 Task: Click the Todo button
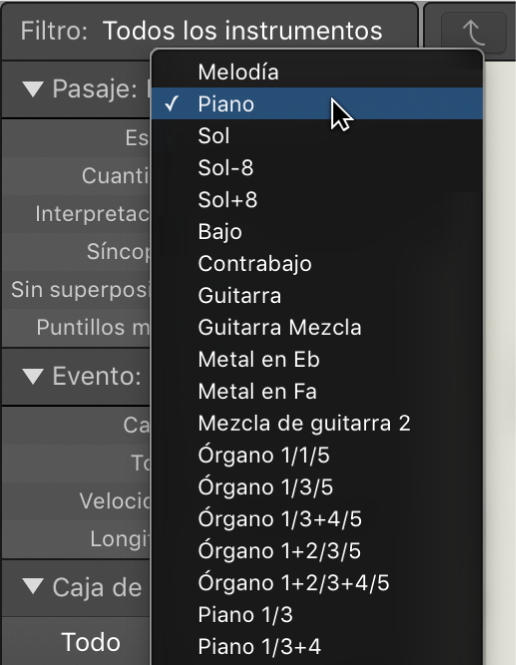point(91,642)
